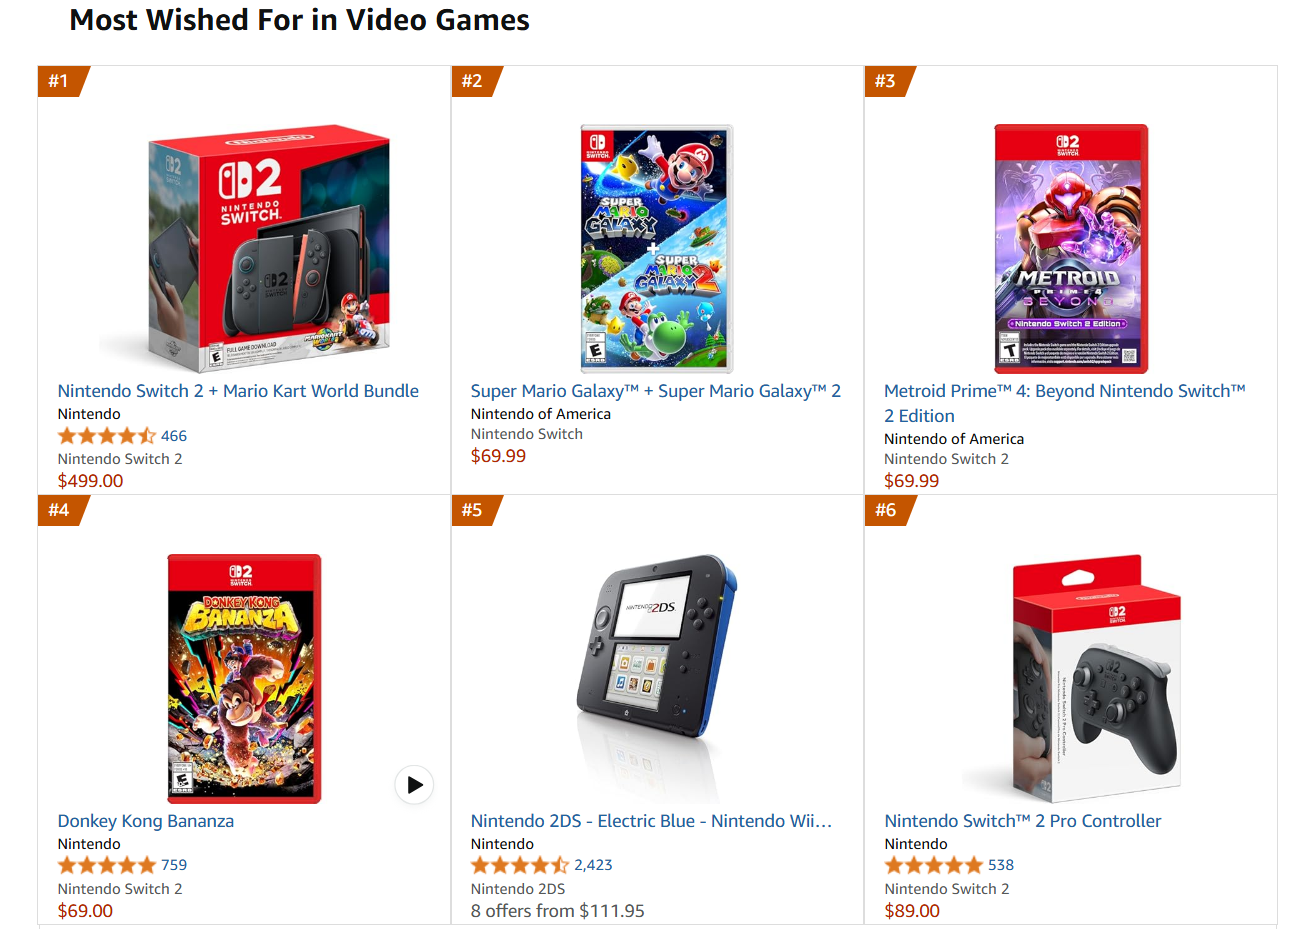Image resolution: width=1298 pixels, height=929 pixels.
Task: Click the #6 rank badge
Action: (x=889, y=510)
